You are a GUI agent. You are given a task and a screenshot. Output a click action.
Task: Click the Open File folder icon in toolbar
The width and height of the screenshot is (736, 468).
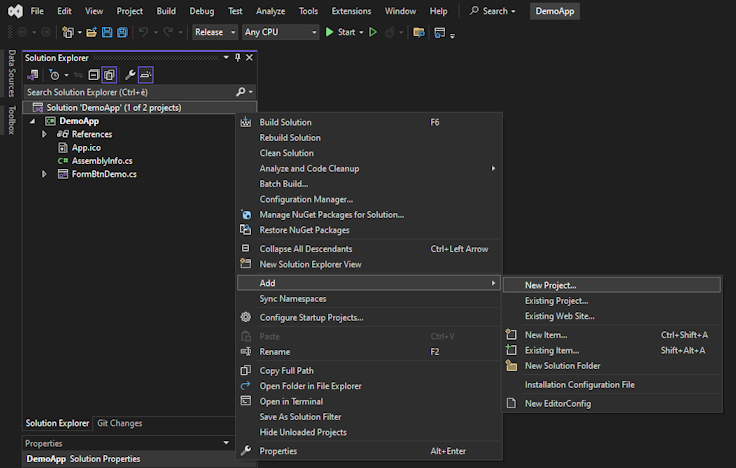coord(92,32)
